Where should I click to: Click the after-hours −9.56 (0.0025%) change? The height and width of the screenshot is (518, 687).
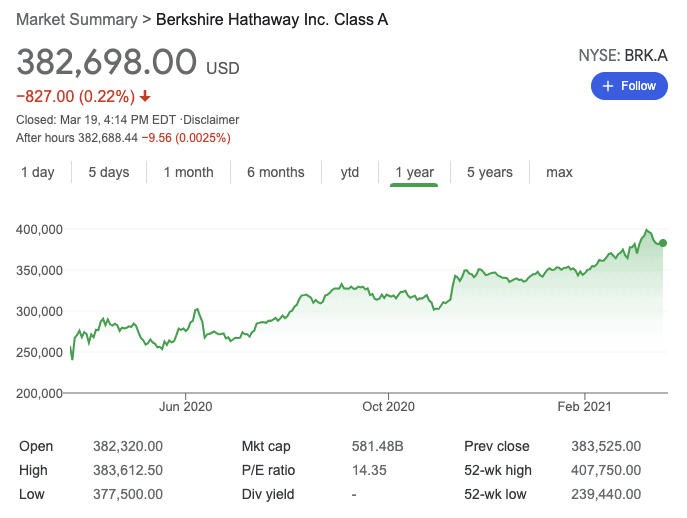pos(186,138)
